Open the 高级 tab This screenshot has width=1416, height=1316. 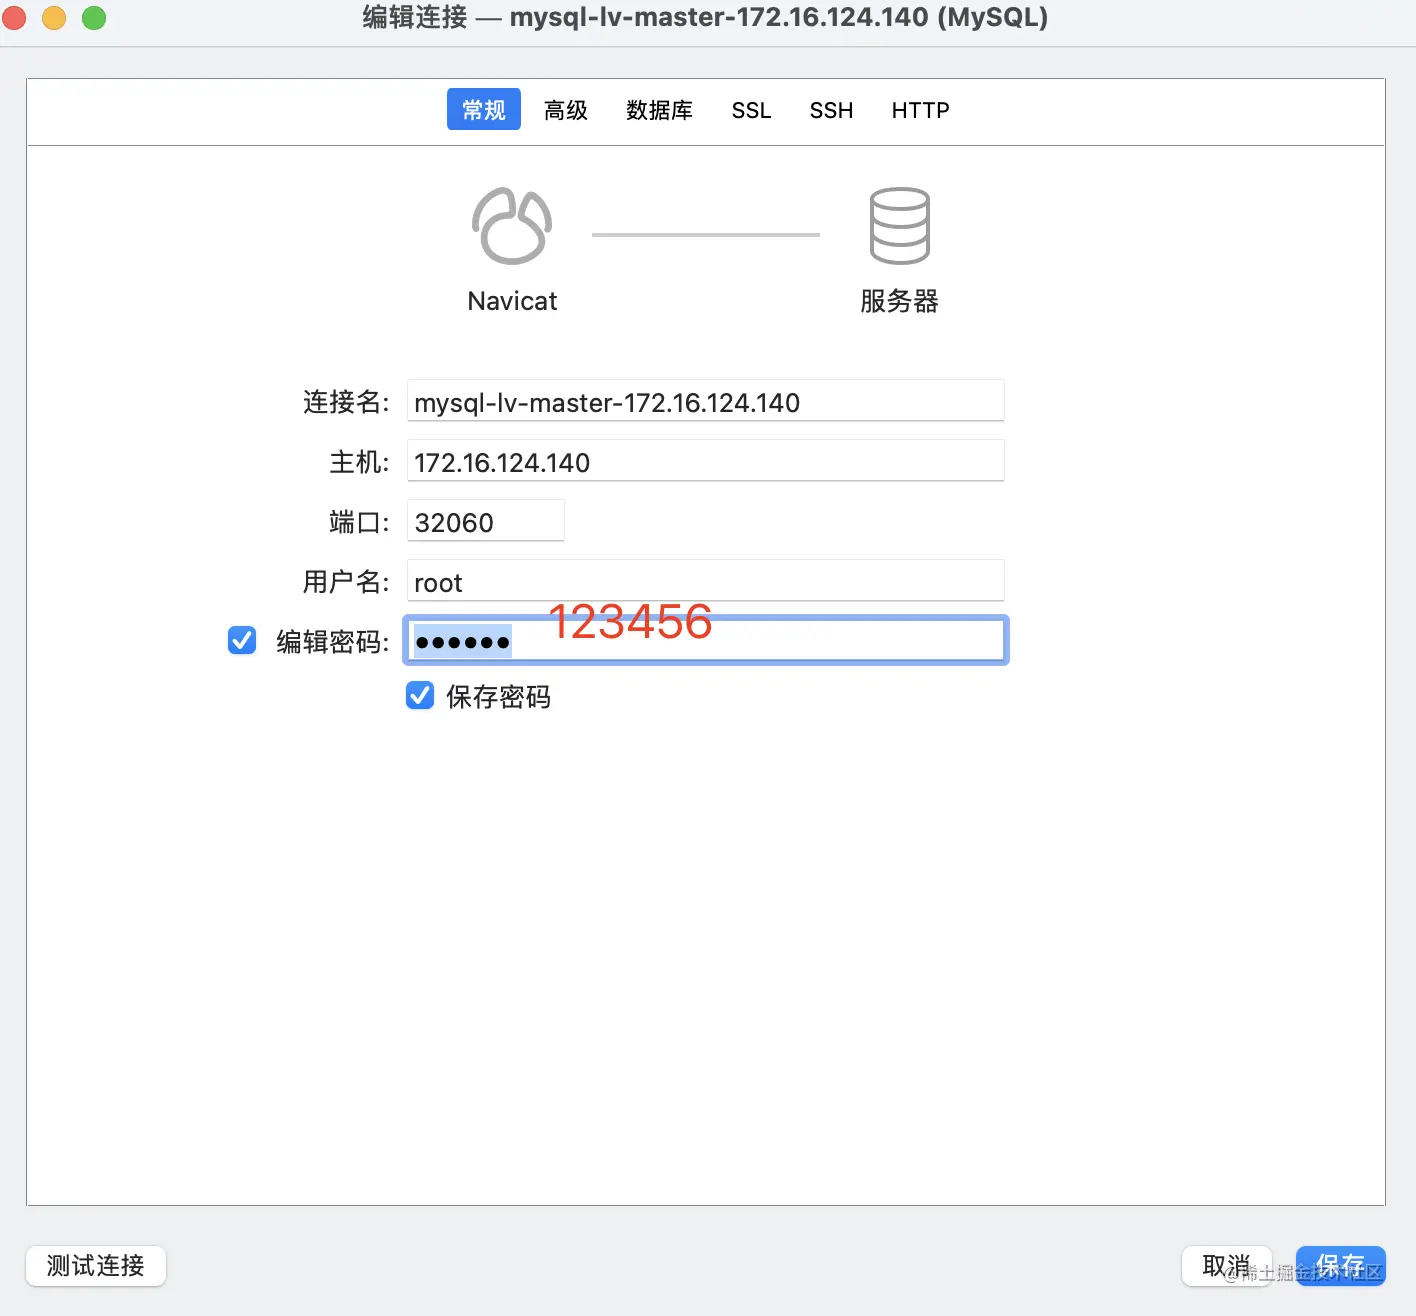[566, 110]
